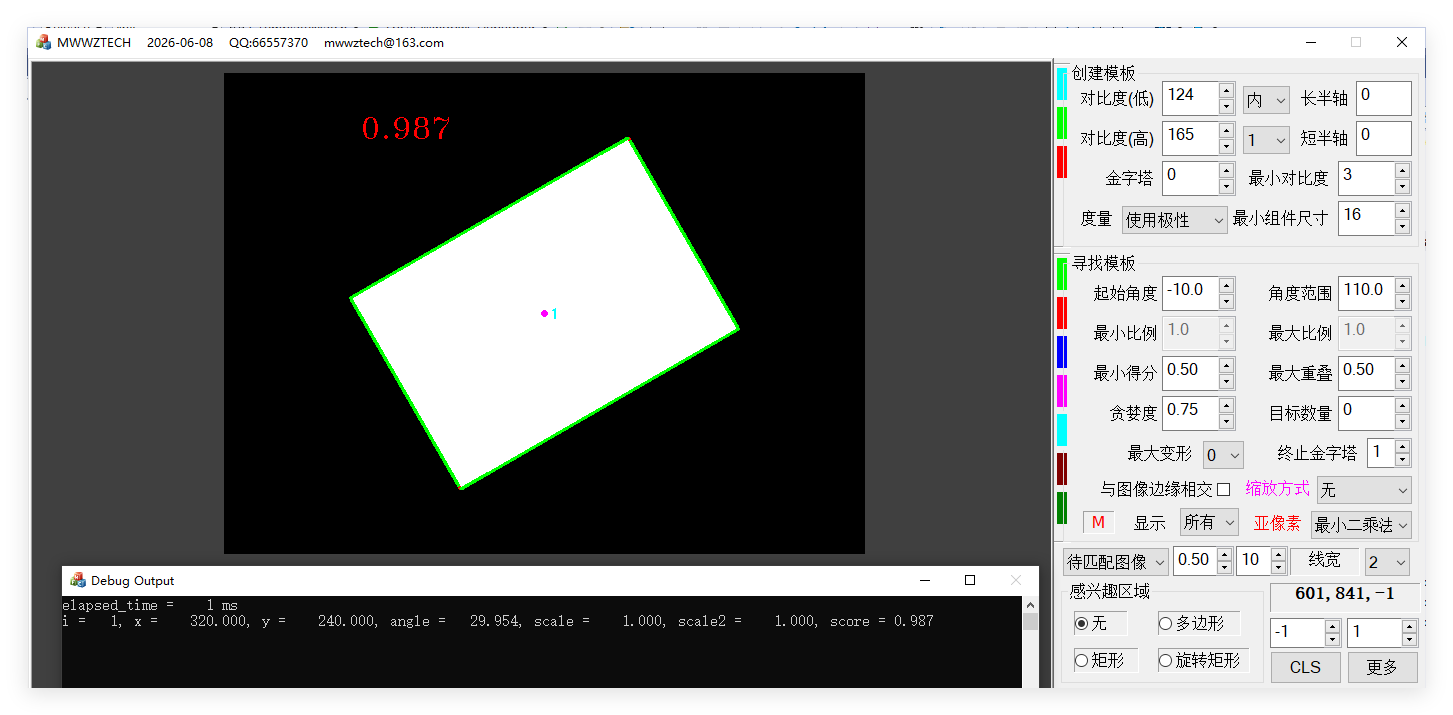Click the dark red color bar in 寻找模板
Screen dimensions: 1453x715
[1062, 469]
